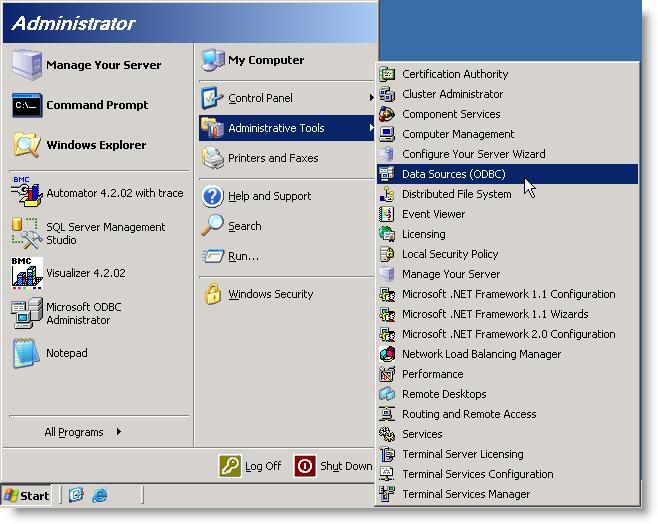Open the Command Prompt icon
The width and height of the screenshot is (658, 524).
(27, 105)
